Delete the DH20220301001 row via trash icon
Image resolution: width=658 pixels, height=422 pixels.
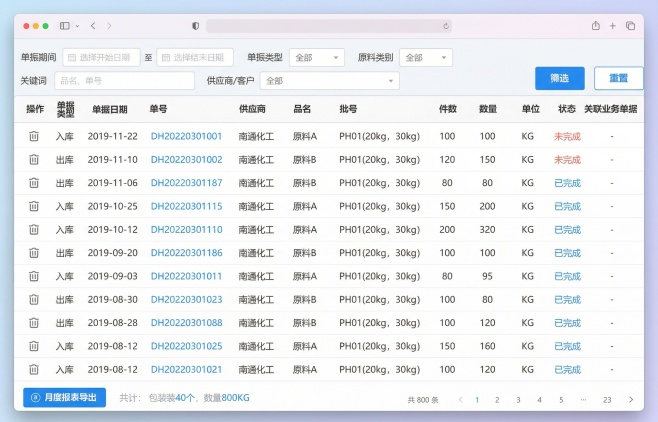pos(34,136)
